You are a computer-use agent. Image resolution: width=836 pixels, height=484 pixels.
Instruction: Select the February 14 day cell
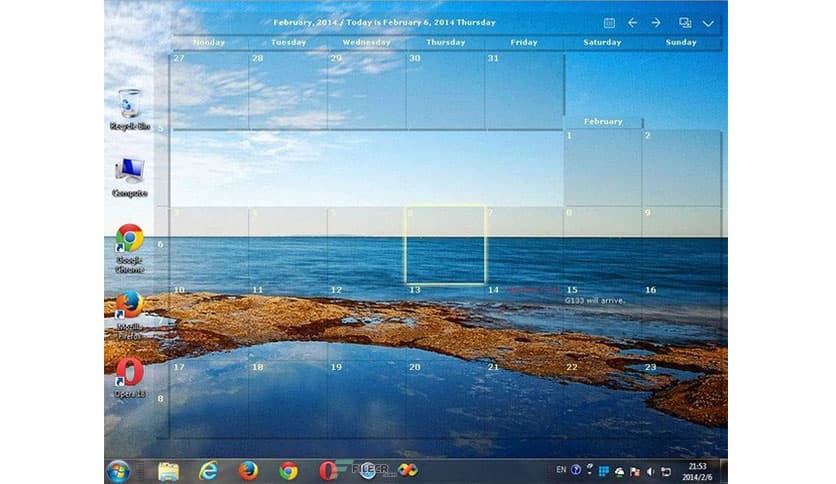point(524,322)
